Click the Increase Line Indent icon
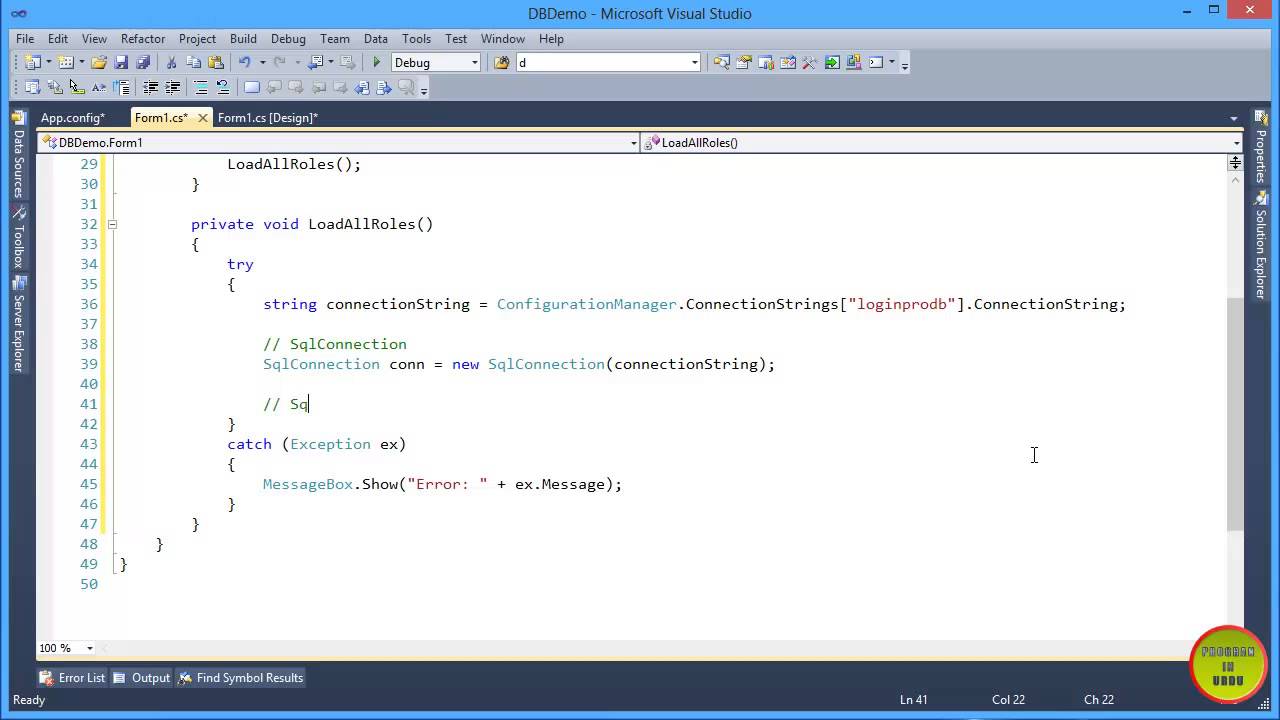This screenshot has height=720, width=1280. coord(172,87)
